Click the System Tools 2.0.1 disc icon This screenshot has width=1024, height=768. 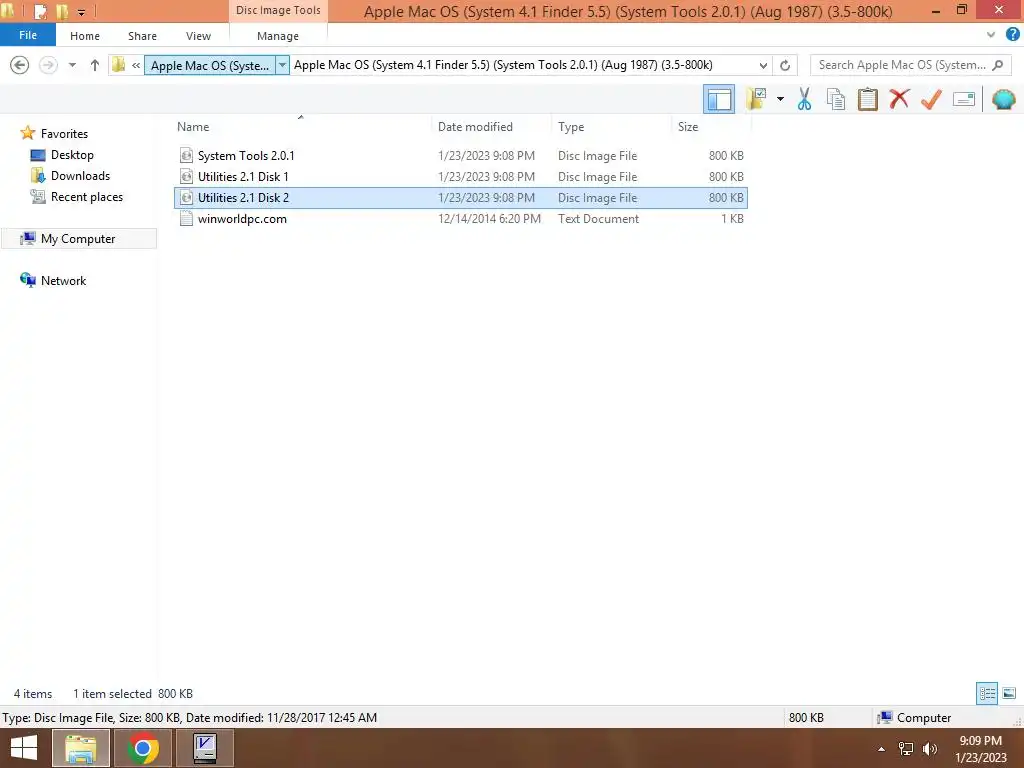[x=186, y=155]
